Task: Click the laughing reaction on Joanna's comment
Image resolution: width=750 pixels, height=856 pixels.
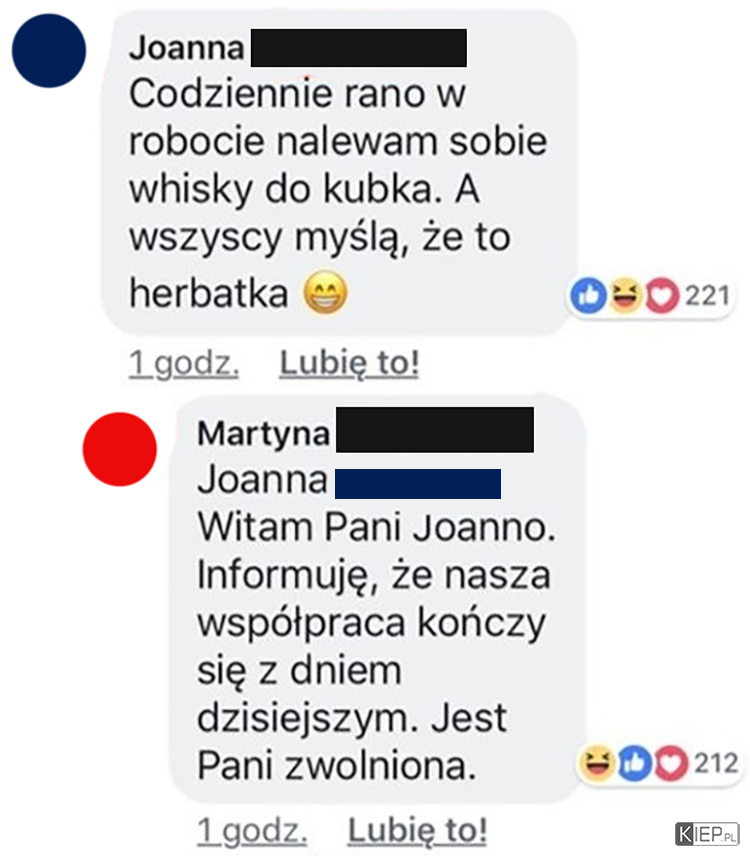Action: [x=626, y=295]
